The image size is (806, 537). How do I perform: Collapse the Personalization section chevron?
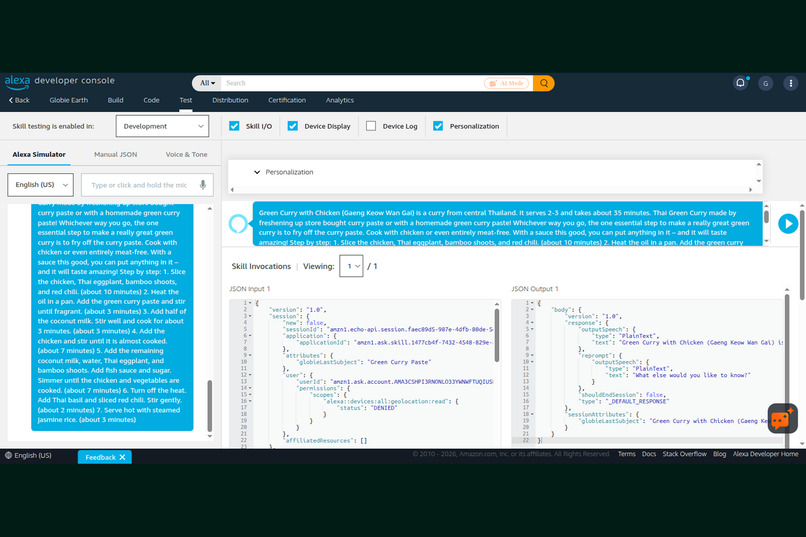[x=257, y=172]
